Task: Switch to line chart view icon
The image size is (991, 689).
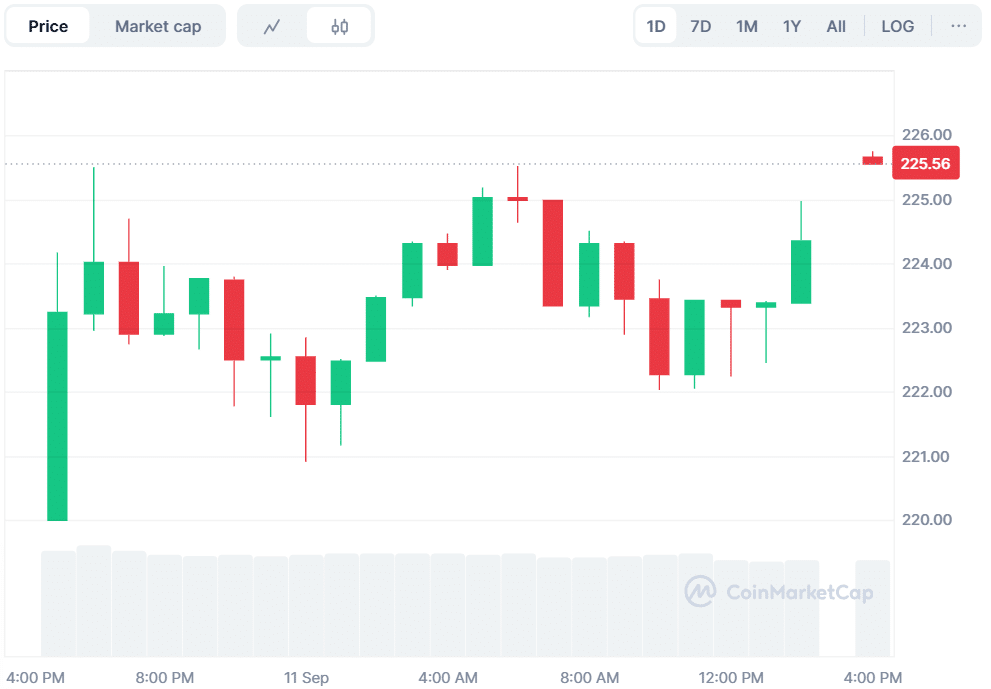Action: tap(272, 26)
